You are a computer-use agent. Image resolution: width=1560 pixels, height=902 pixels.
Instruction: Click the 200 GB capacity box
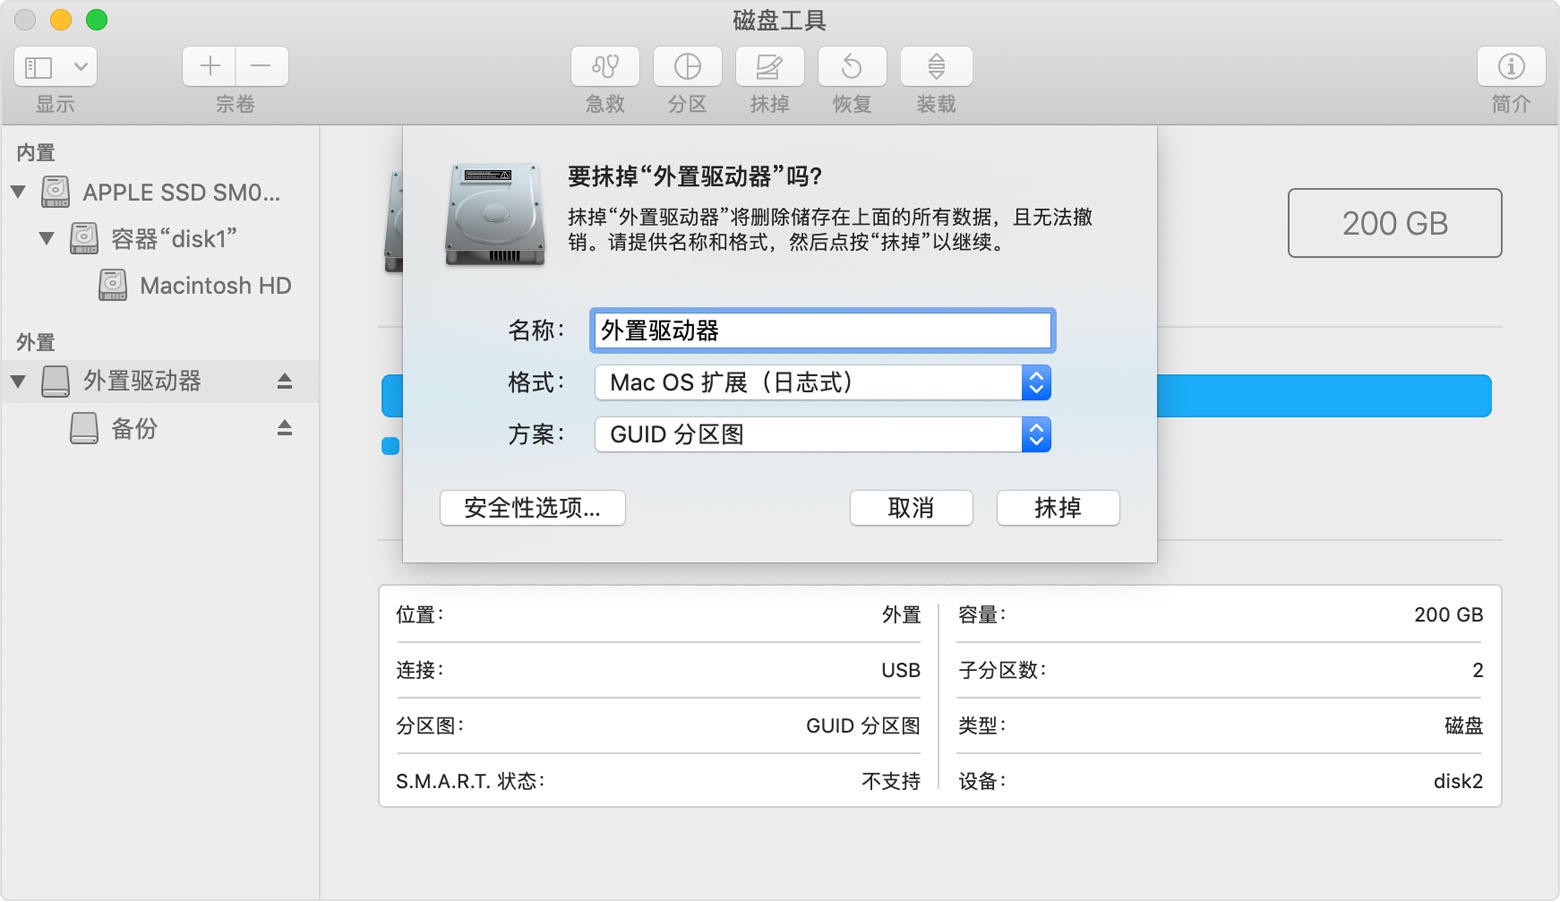tap(1394, 223)
